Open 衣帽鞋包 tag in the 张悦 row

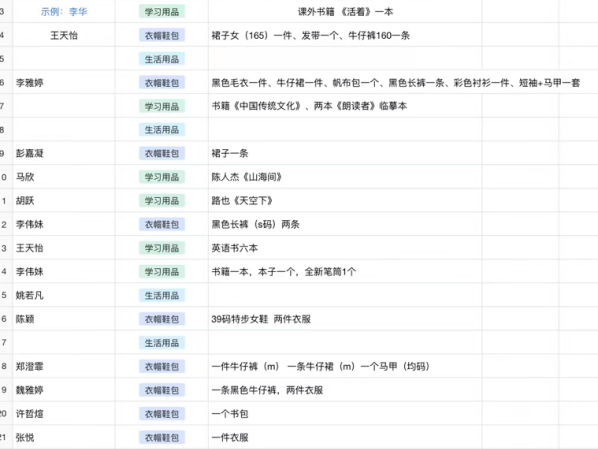[x=162, y=437]
